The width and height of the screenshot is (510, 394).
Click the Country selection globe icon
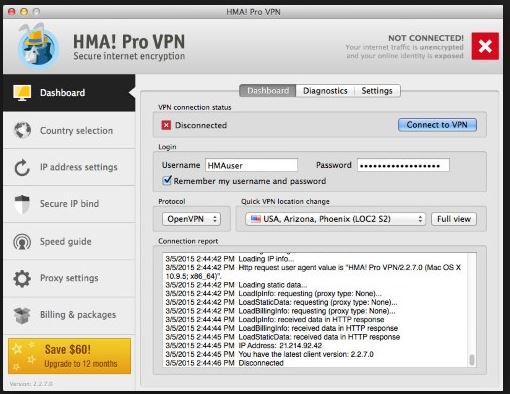click(22, 130)
